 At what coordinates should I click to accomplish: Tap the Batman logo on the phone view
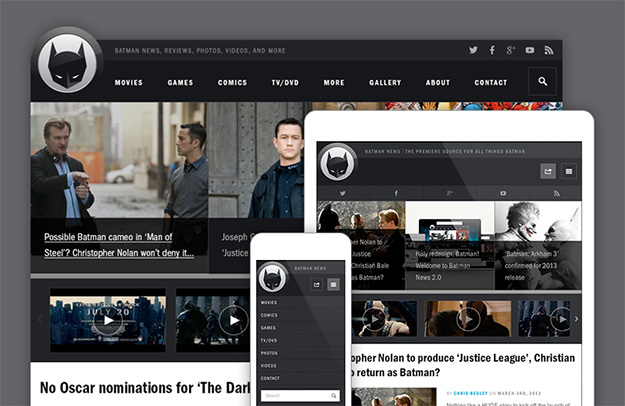pyautogui.click(x=273, y=278)
